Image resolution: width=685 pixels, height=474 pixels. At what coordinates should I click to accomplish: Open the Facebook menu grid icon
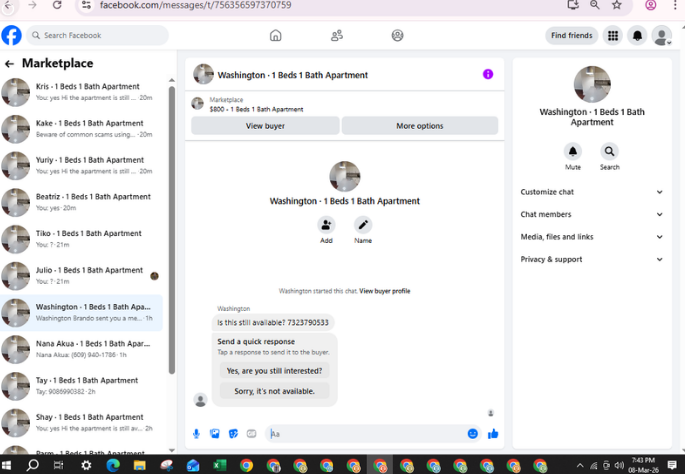point(613,35)
